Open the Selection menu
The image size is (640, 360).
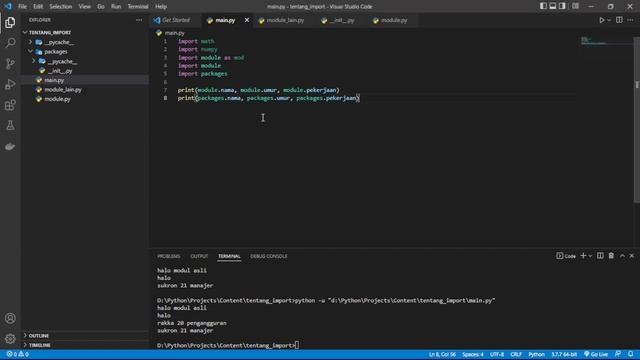[60, 7]
